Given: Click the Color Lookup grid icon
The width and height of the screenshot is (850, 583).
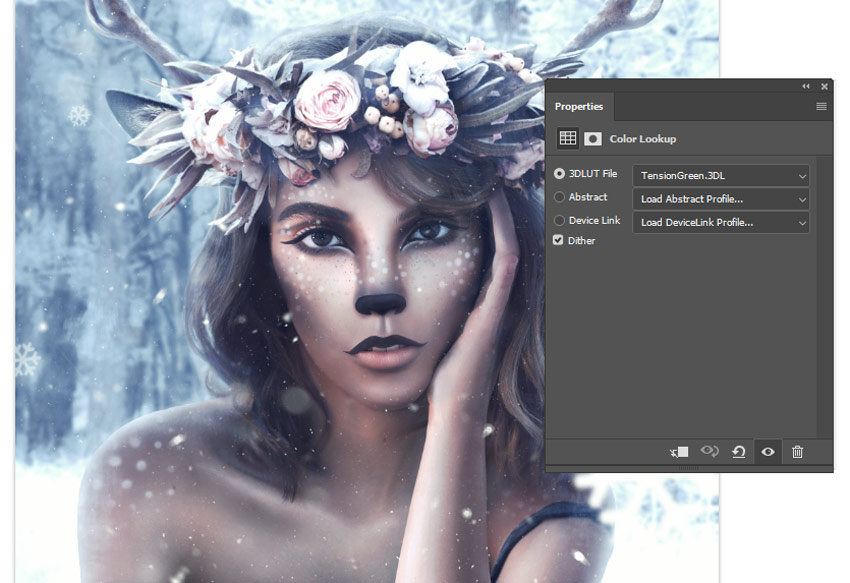Looking at the screenshot, I should [568, 138].
